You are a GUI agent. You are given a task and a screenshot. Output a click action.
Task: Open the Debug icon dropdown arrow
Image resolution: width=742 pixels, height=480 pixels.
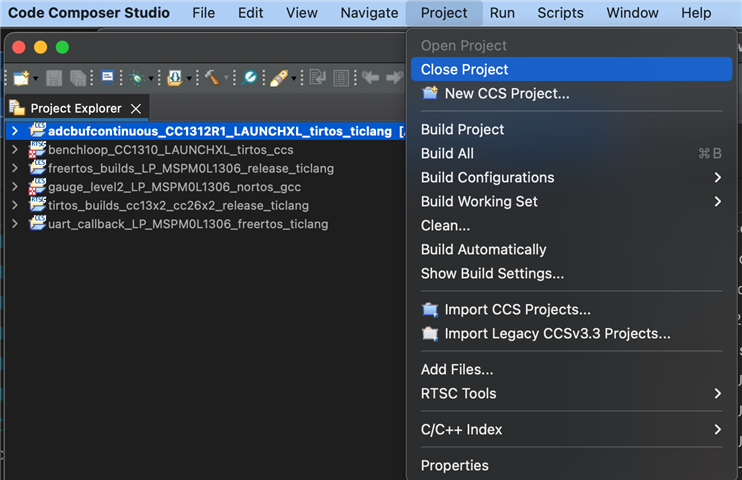point(151,78)
